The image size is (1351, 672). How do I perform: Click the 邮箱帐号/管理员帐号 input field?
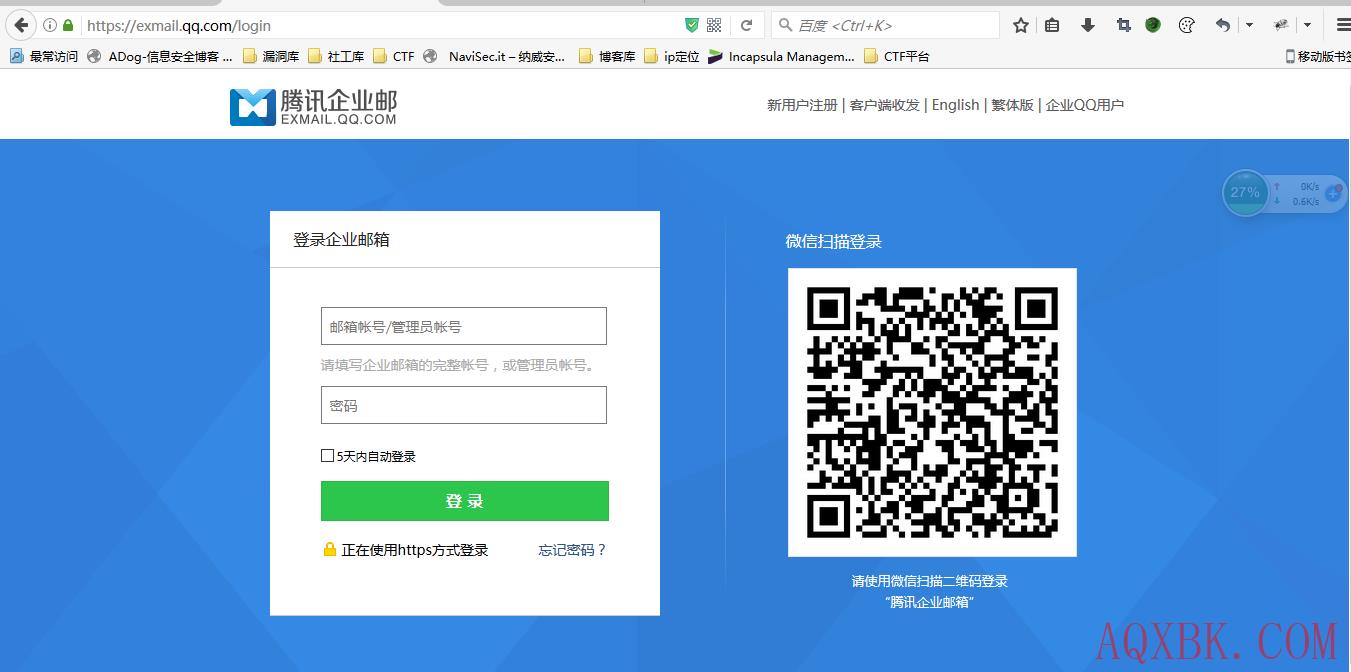[x=464, y=326]
